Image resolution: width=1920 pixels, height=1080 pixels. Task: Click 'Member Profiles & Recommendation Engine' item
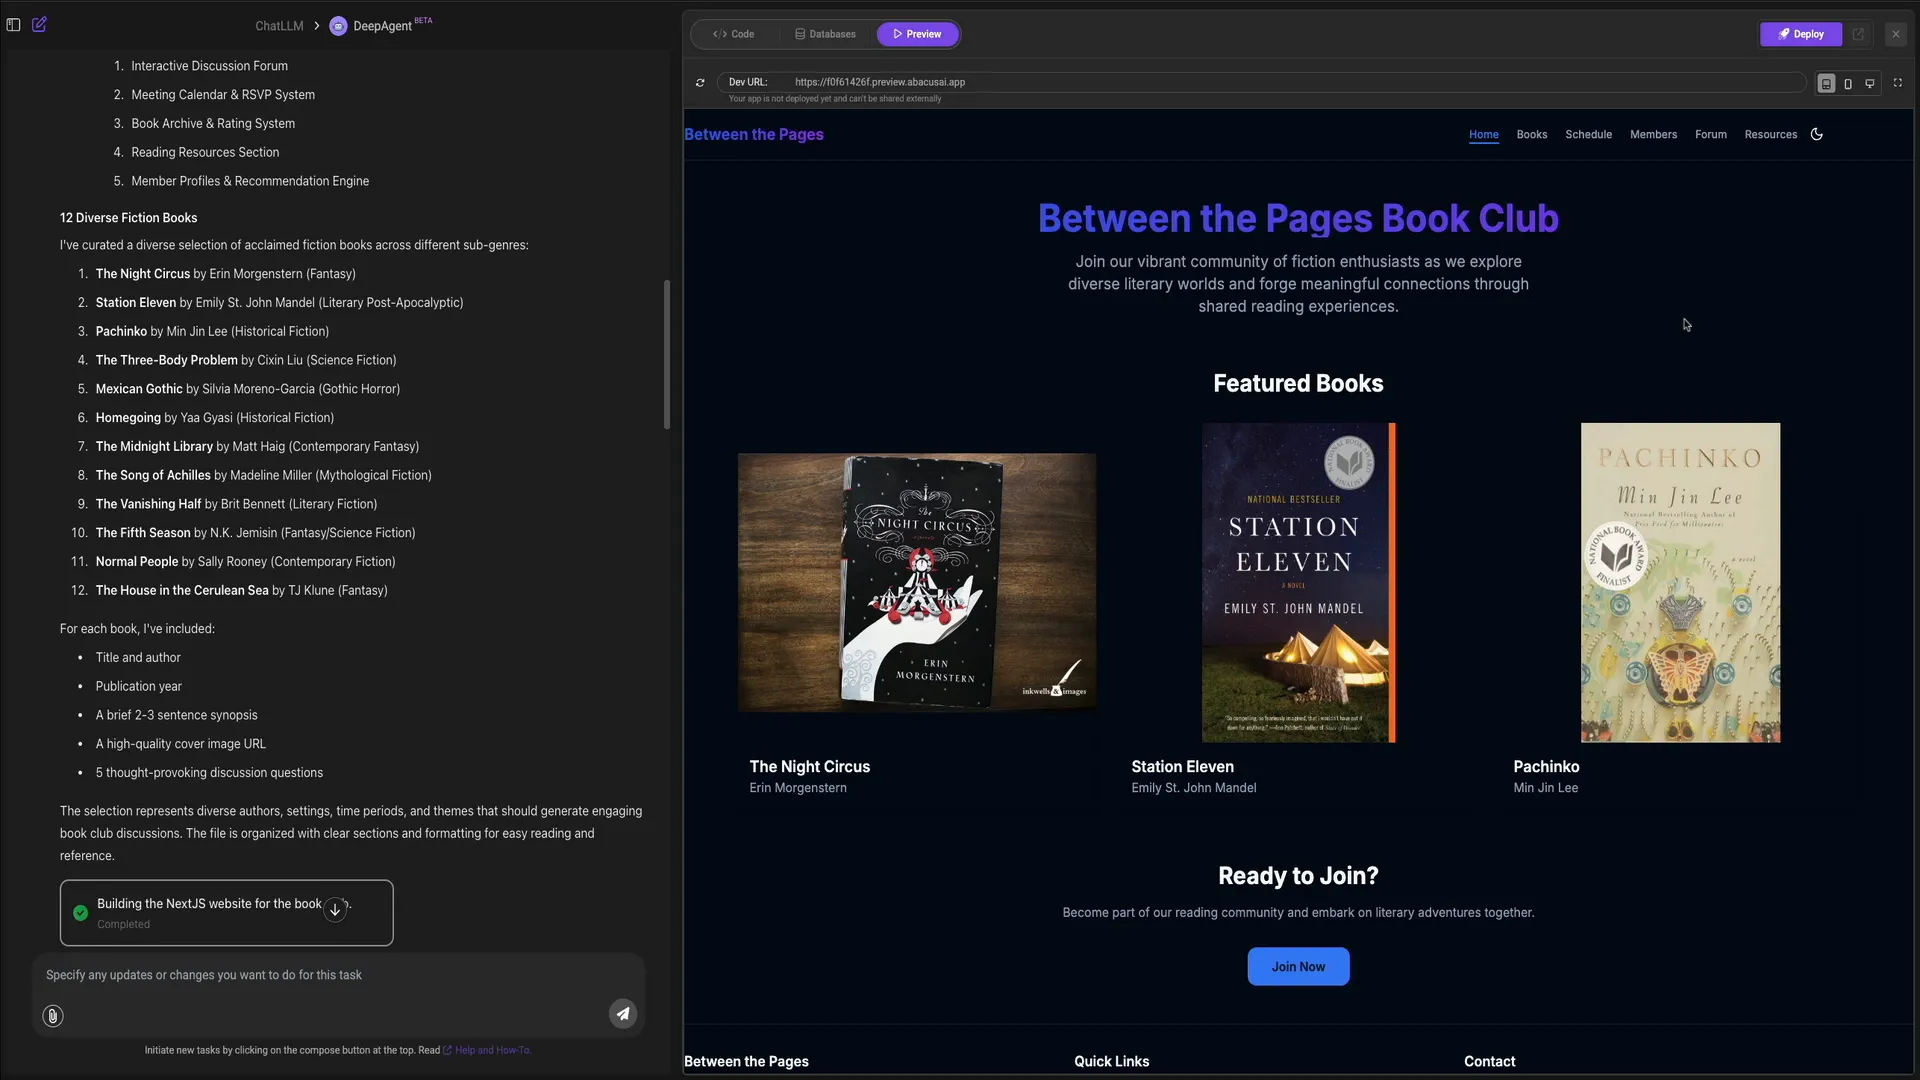click(250, 181)
